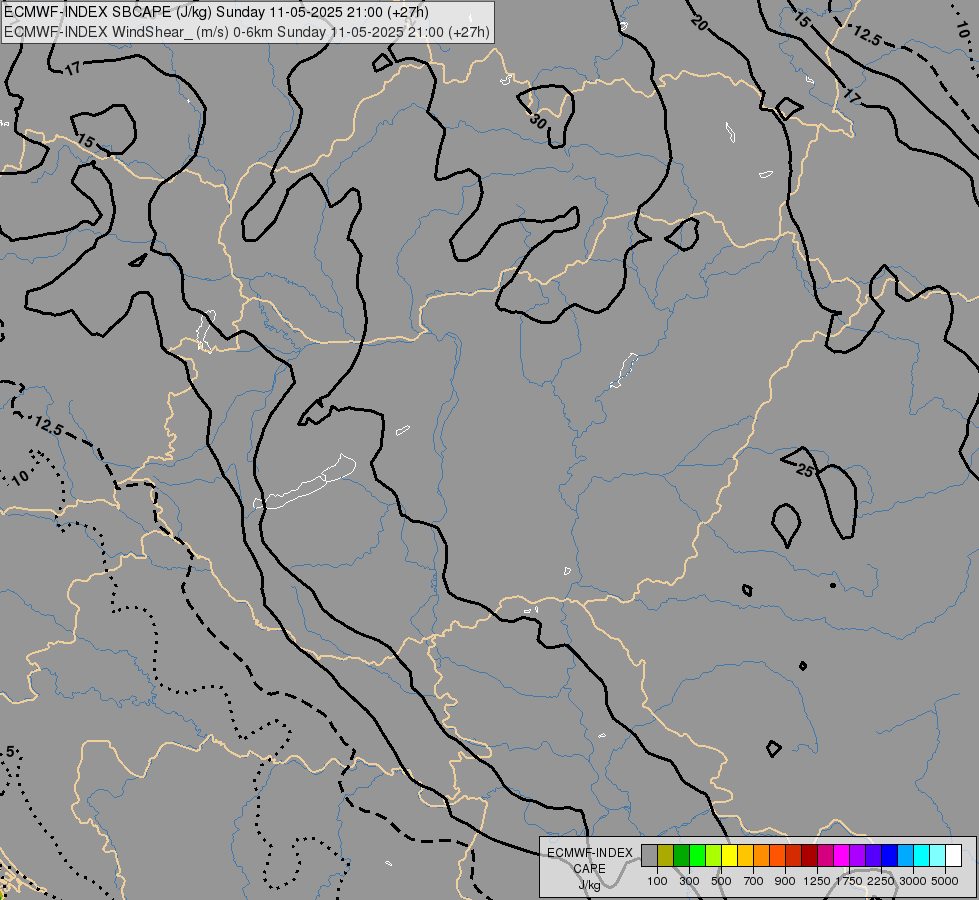Click the 20 contour label

pyautogui.click(x=699, y=24)
